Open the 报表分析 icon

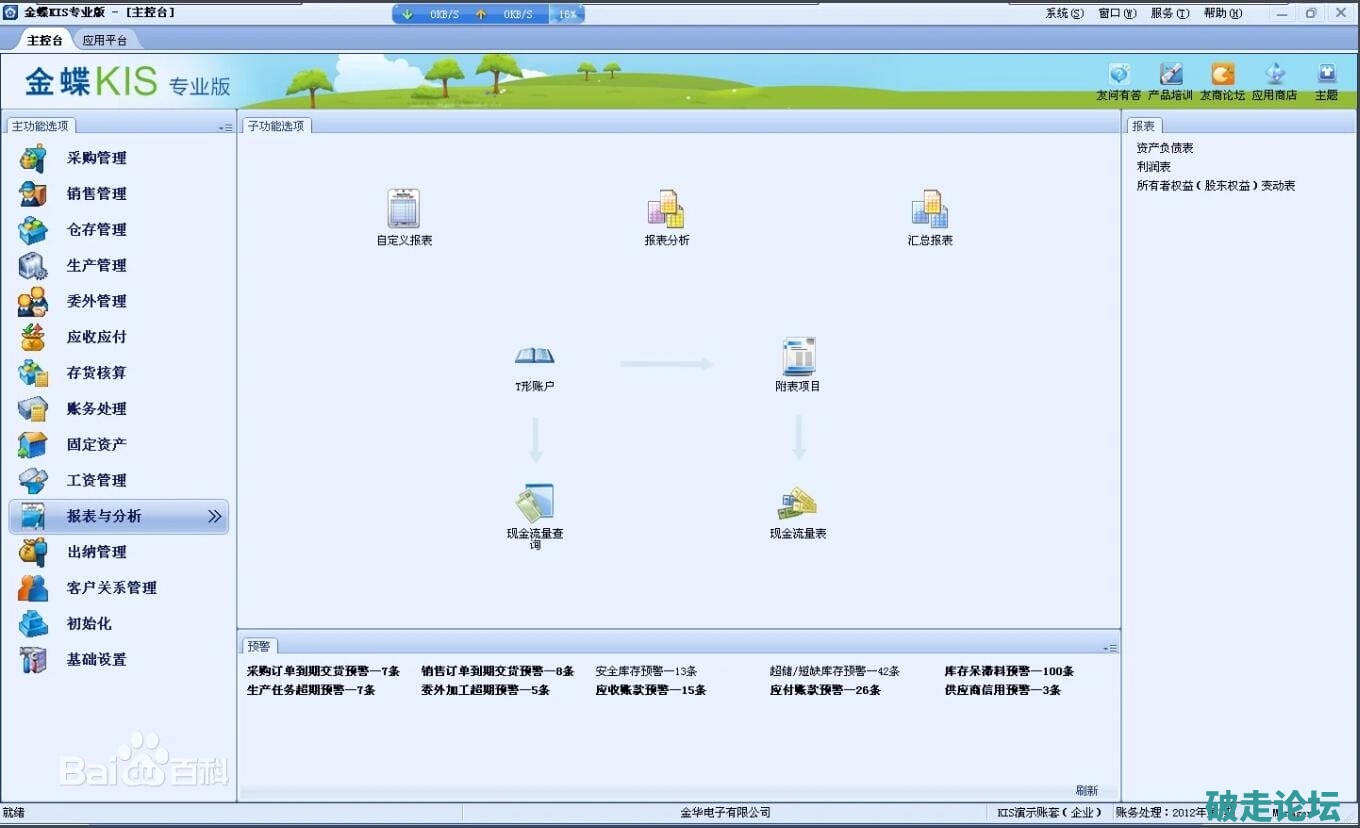[x=666, y=209]
